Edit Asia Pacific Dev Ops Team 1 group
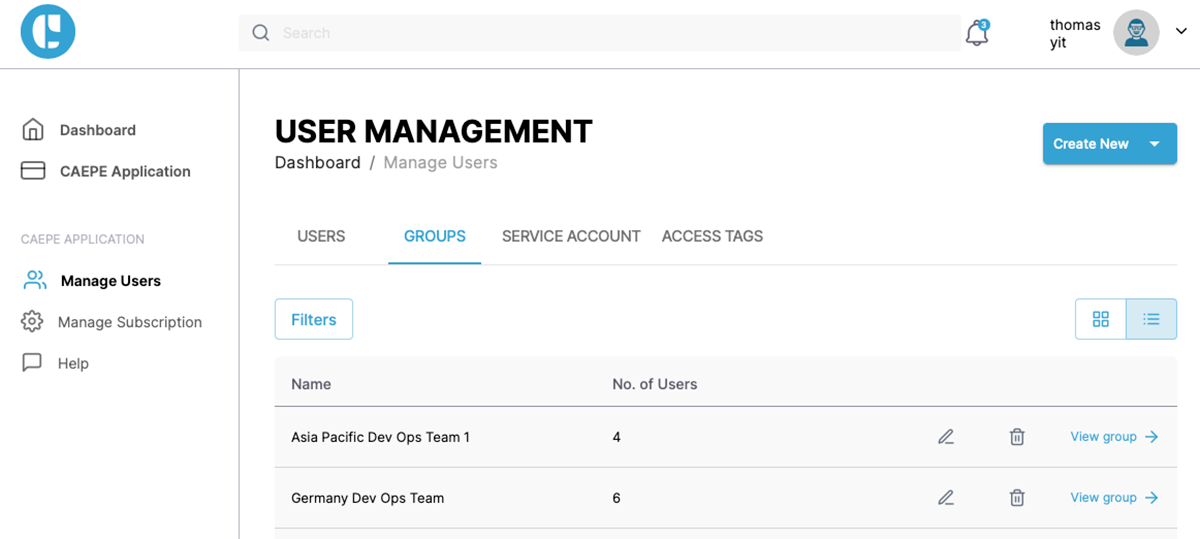Image resolution: width=1200 pixels, height=539 pixels. pyautogui.click(x=946, y=437)
